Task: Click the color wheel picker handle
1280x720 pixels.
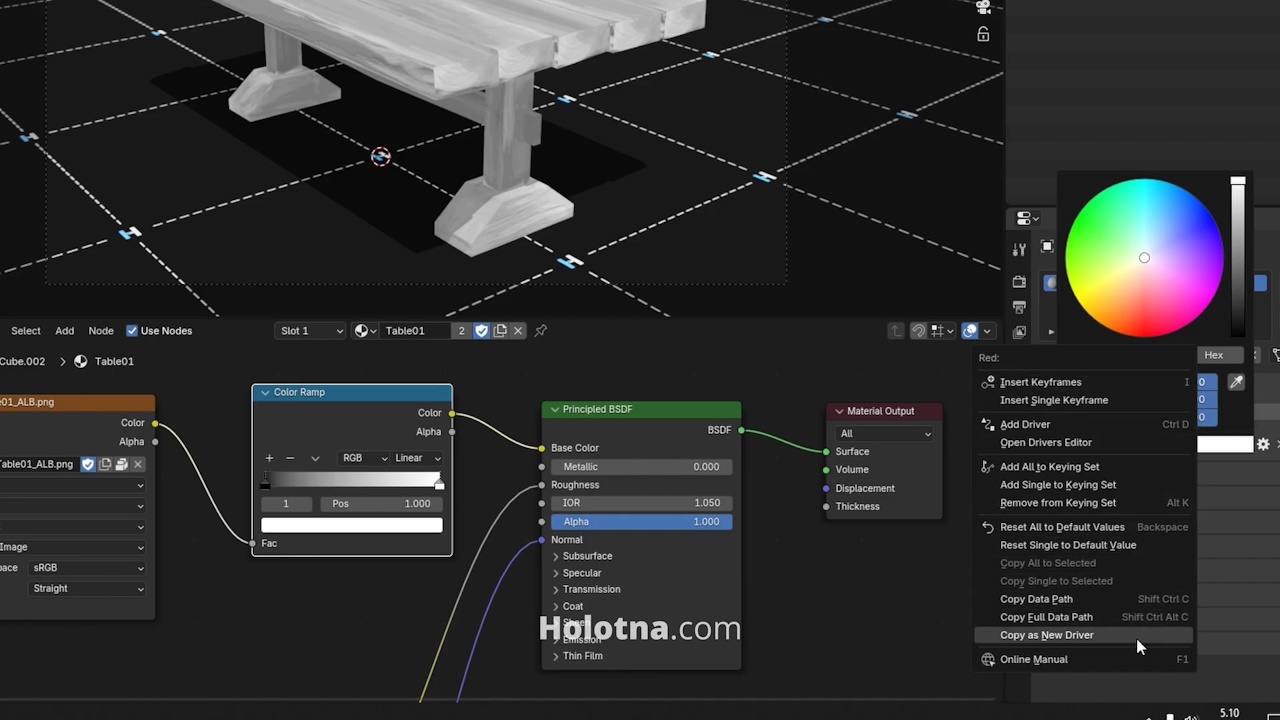Action: pos(1144,258)
